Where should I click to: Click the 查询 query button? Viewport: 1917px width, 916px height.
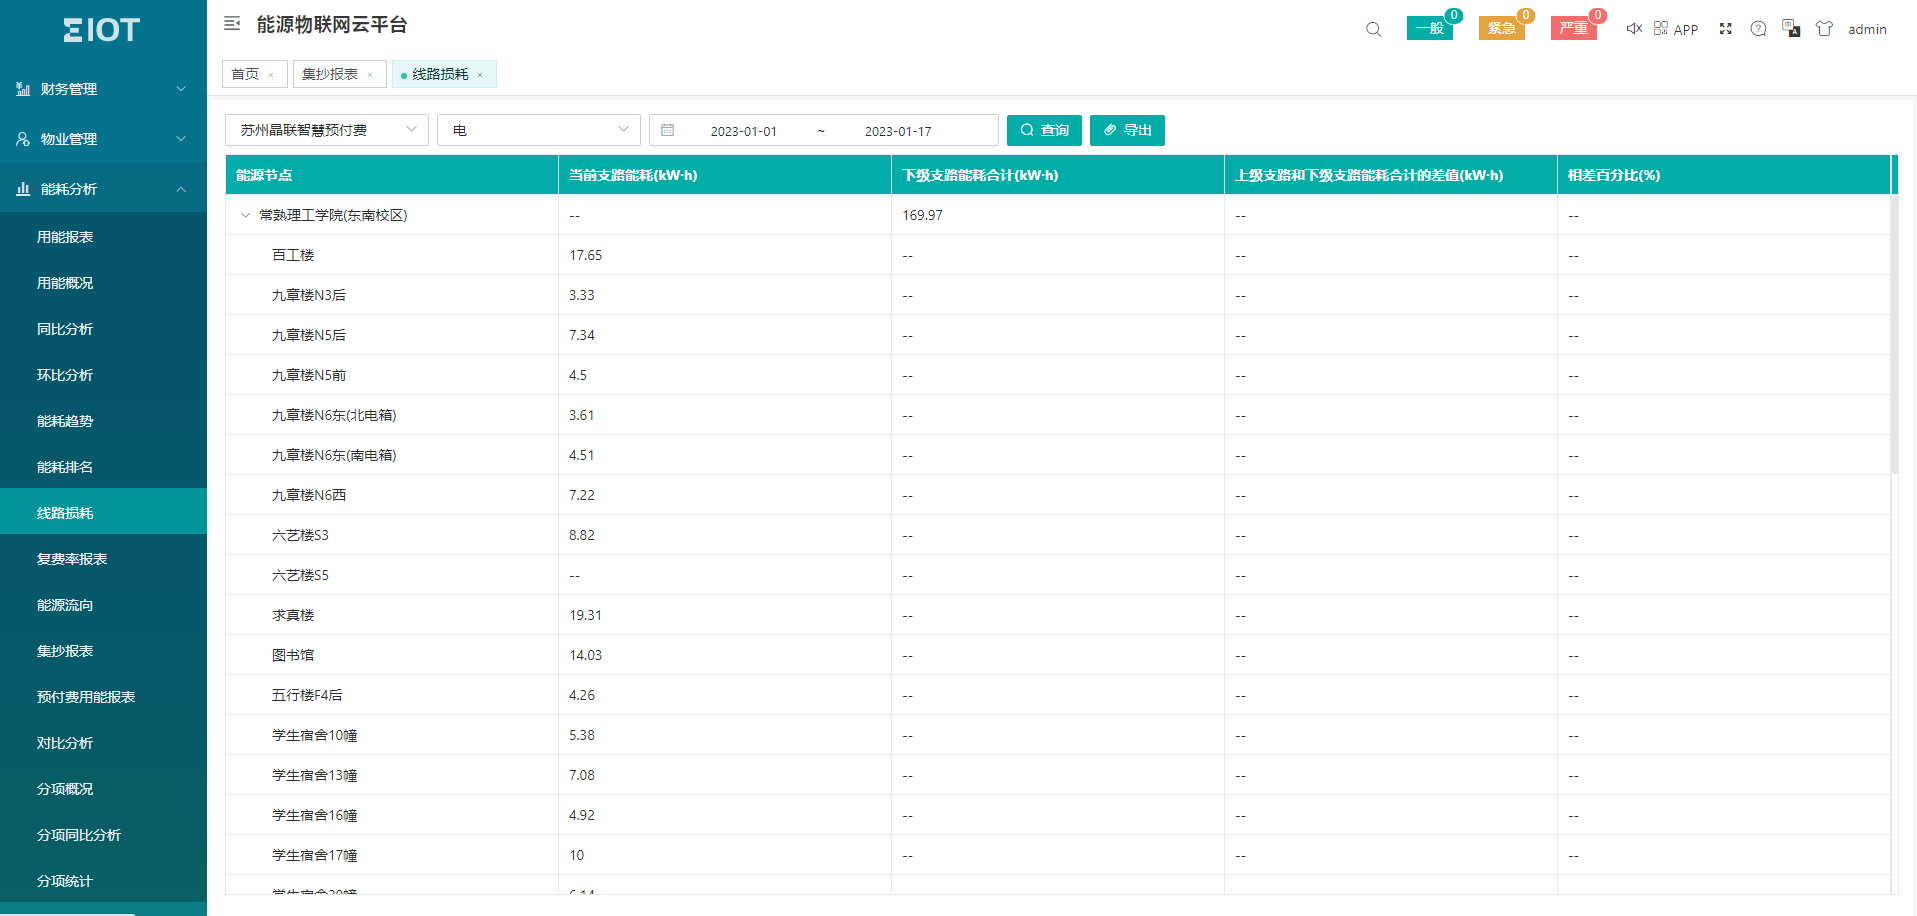pyautogui.click(x=1044, y=130)
